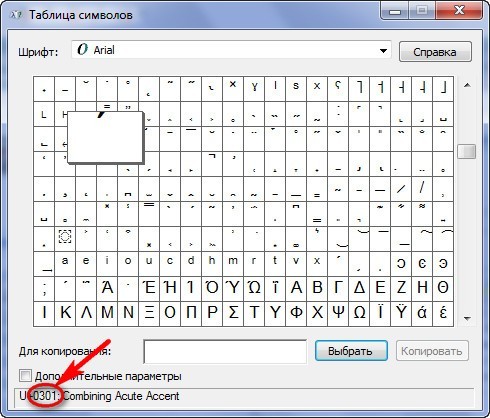The height and width of the screenshot is (418, 490).
Task: Select the Greek capital Phi character
Action: click(296, 314)
